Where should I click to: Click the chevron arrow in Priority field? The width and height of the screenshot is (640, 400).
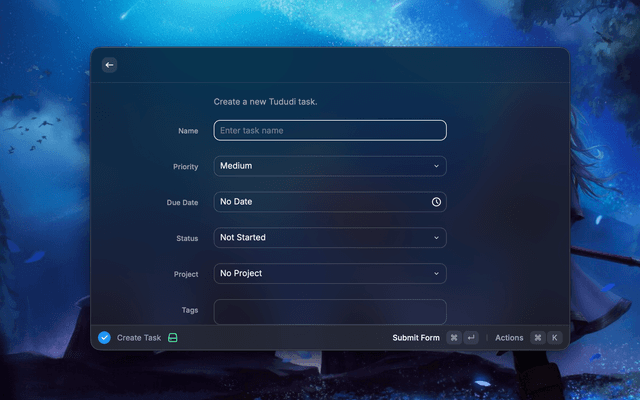436,166
